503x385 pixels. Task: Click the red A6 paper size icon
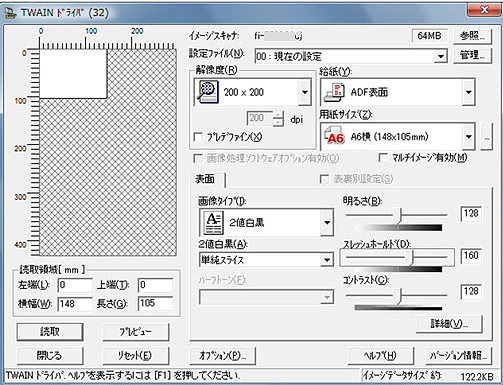(334, 136)
